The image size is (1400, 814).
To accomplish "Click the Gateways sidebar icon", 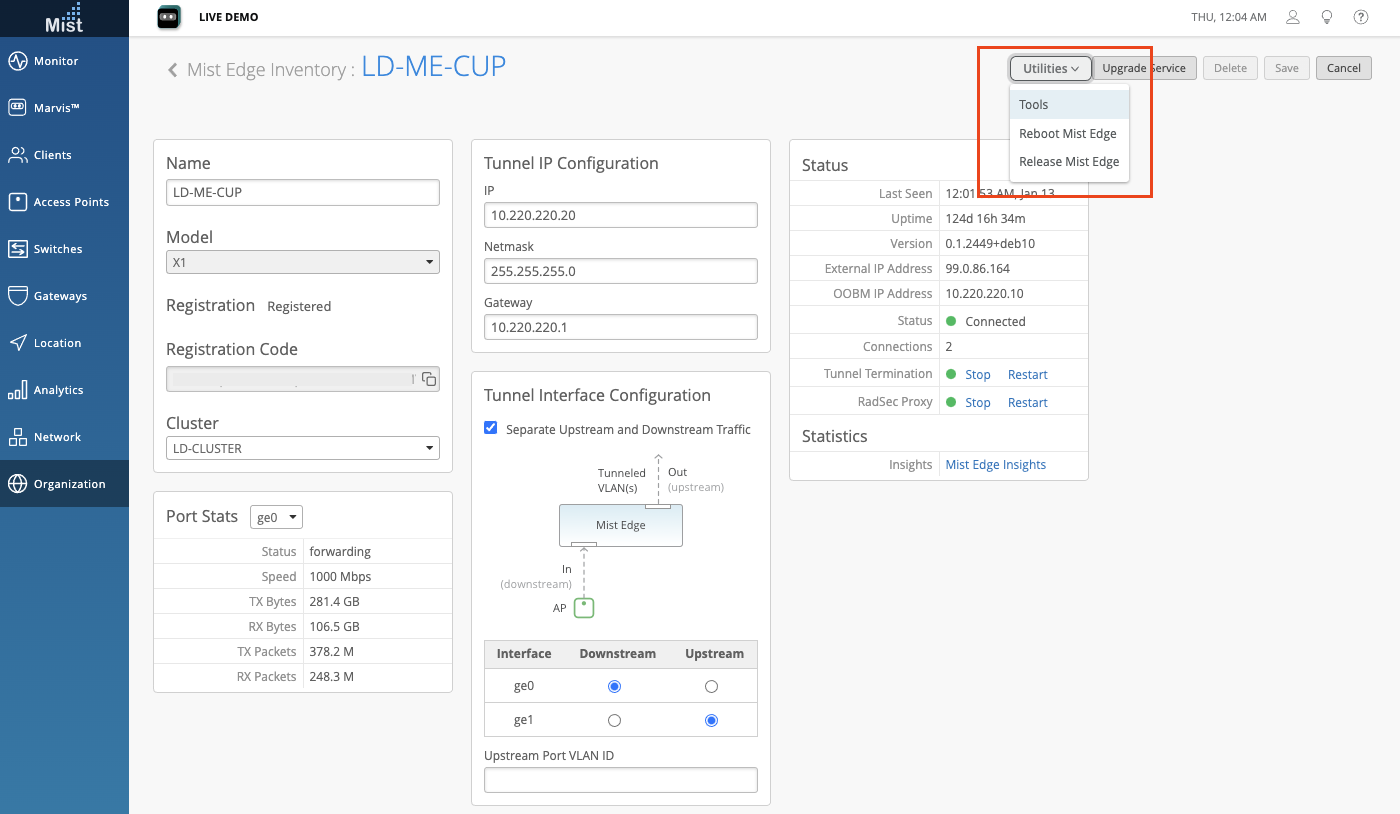I will tap(17, 296).
